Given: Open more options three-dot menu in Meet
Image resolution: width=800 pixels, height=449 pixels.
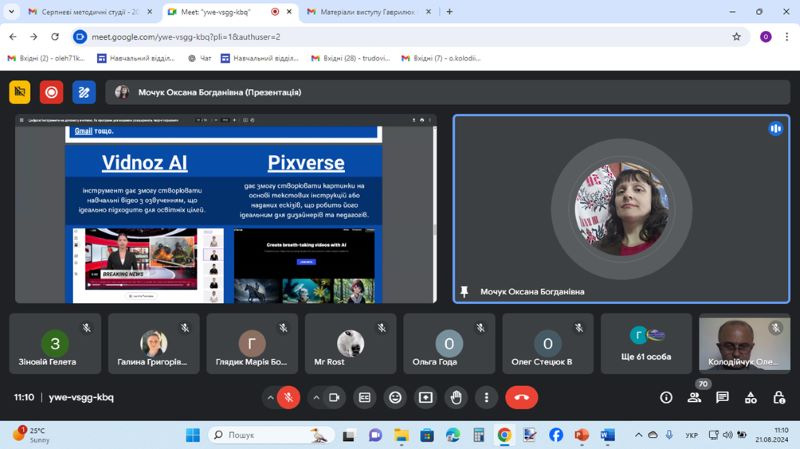Looking at the screenshot, I should point(486,397).
